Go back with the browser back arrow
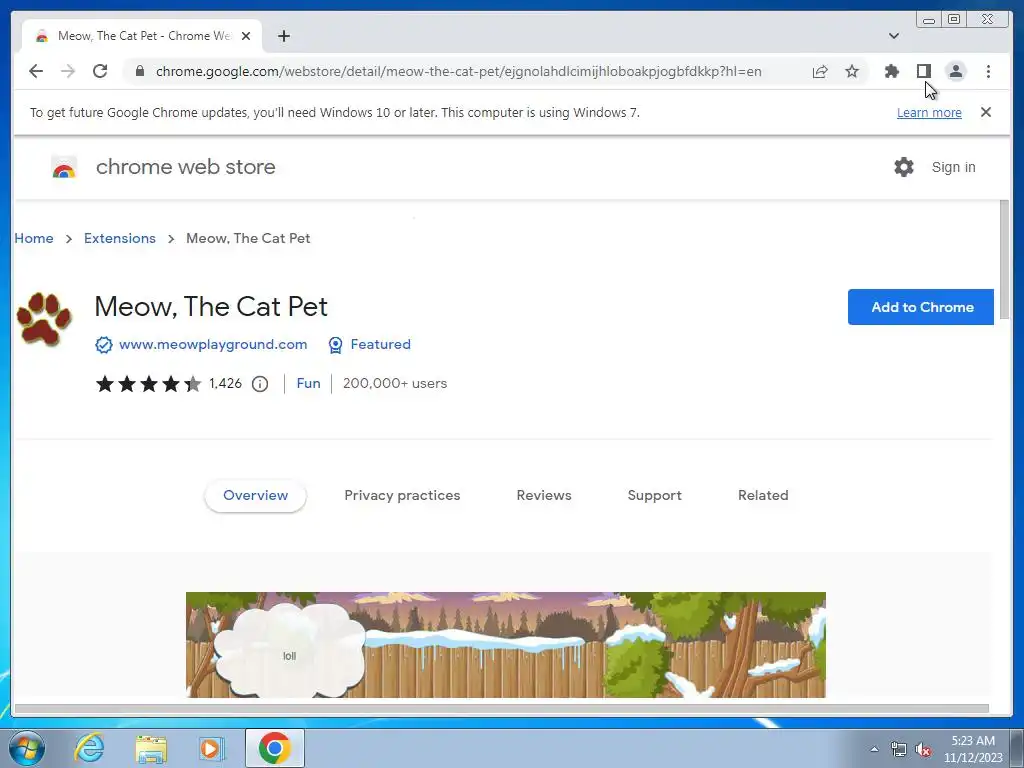The image size is (1024, 768). click(x=36, y=71)
